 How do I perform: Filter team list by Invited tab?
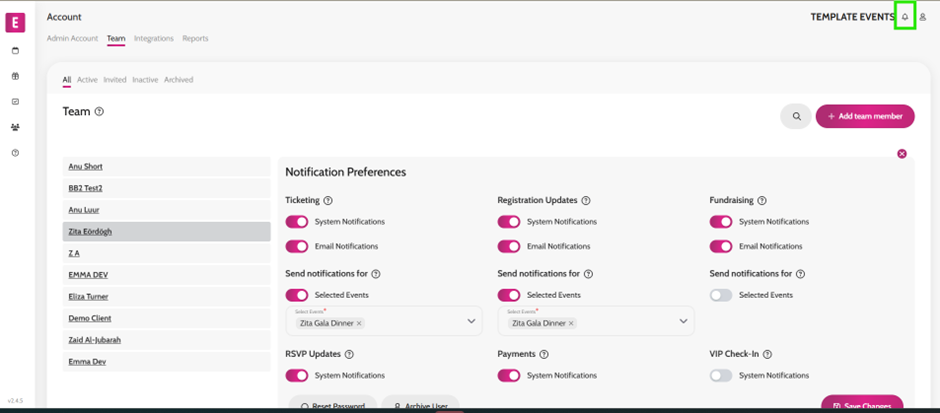click(115, 80)
